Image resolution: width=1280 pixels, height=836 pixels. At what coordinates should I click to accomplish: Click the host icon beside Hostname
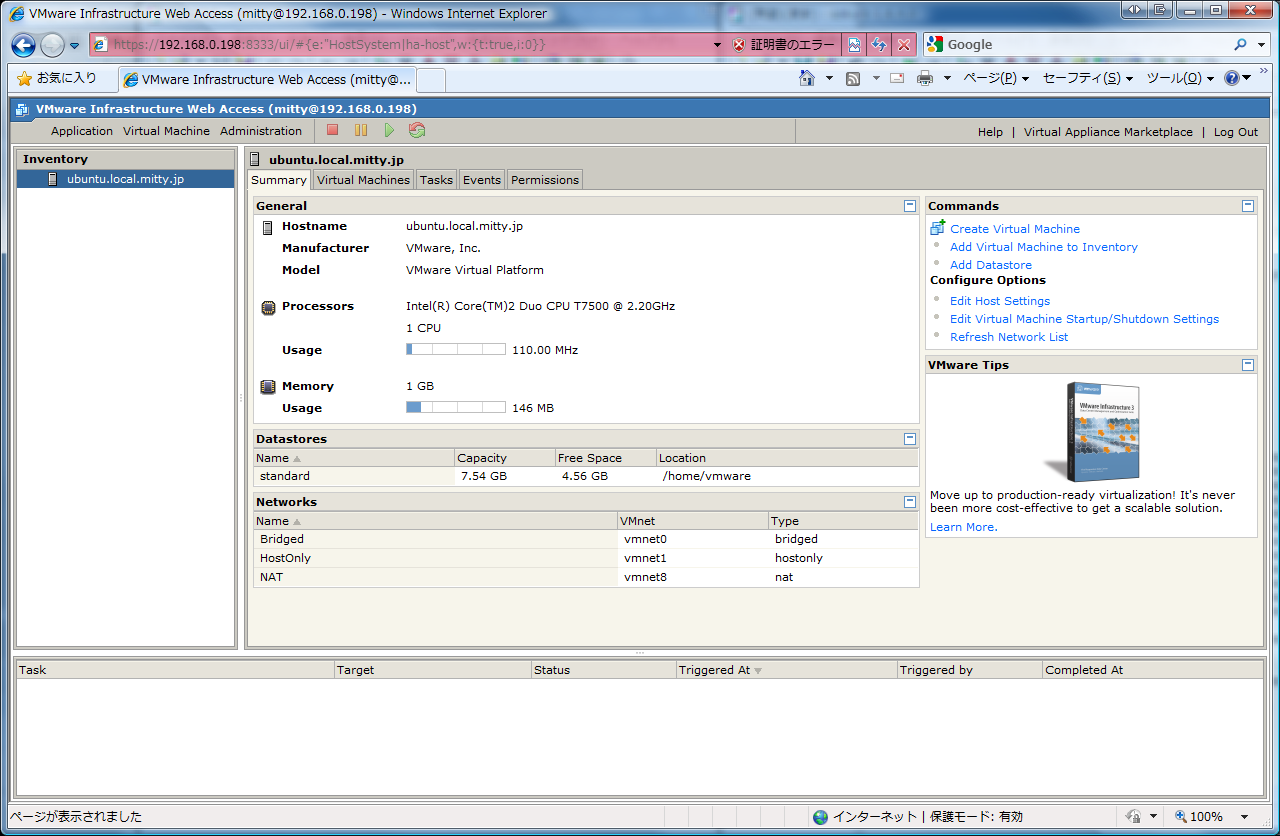coord(268,227)
